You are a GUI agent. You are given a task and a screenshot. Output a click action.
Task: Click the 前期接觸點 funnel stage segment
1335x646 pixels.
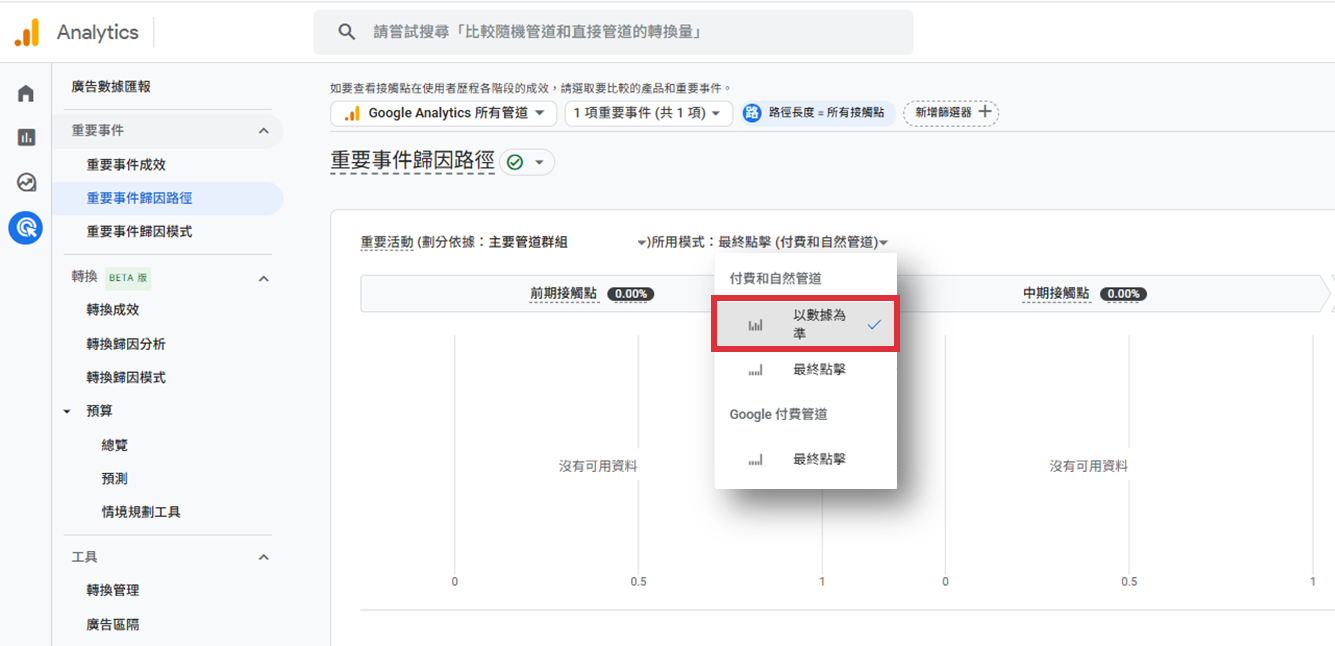[x=563, y=294]
